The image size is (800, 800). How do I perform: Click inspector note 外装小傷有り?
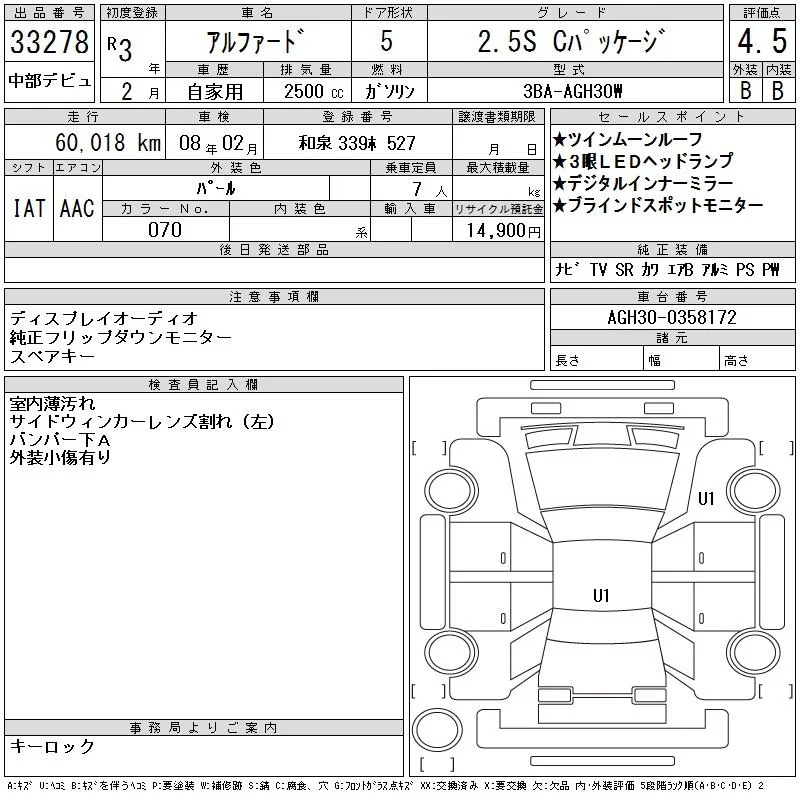pyautogui.click(x=60, y=457)
